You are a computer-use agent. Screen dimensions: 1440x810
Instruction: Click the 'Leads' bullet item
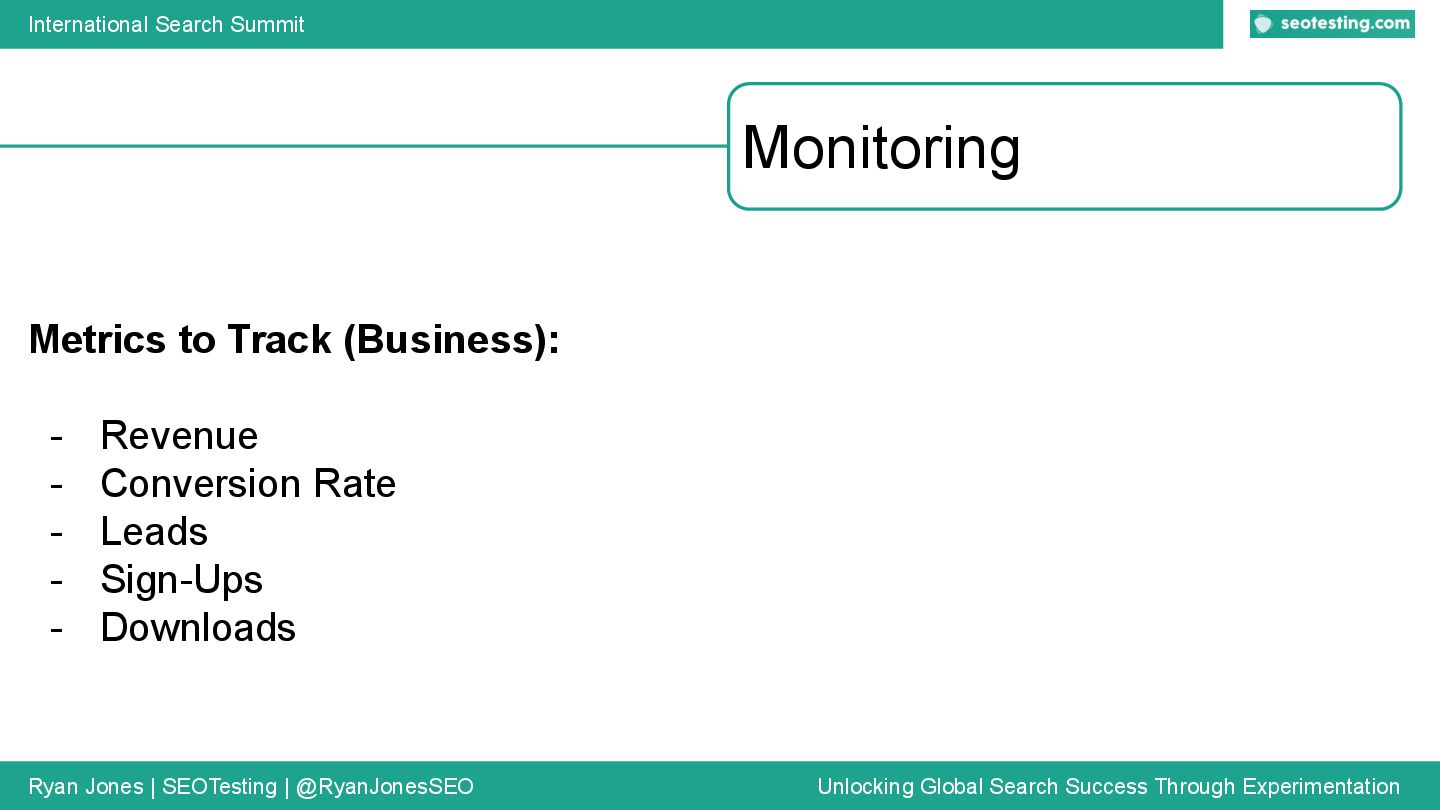coord(154,531)
